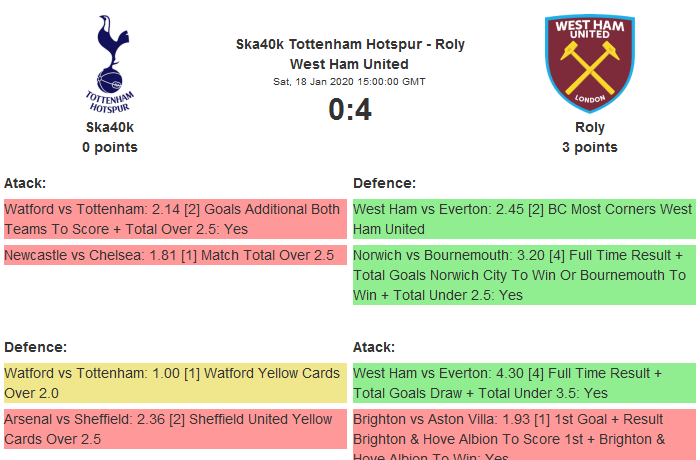Click the West Ham United club crest
This screenshot has height=460, width=700.
click(x=589, y=63)
